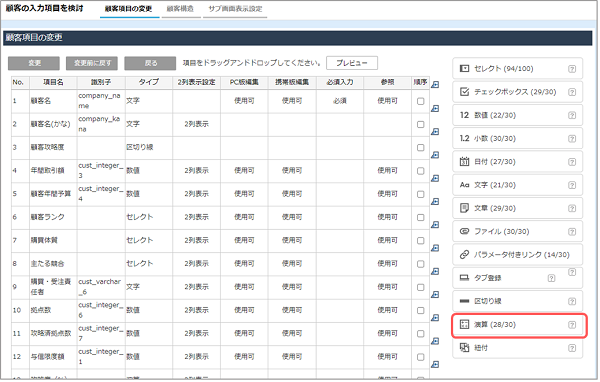
Task: Select the 小数 (1.2) field type icon
Action: pyautogui.click(x=464, y=138)
